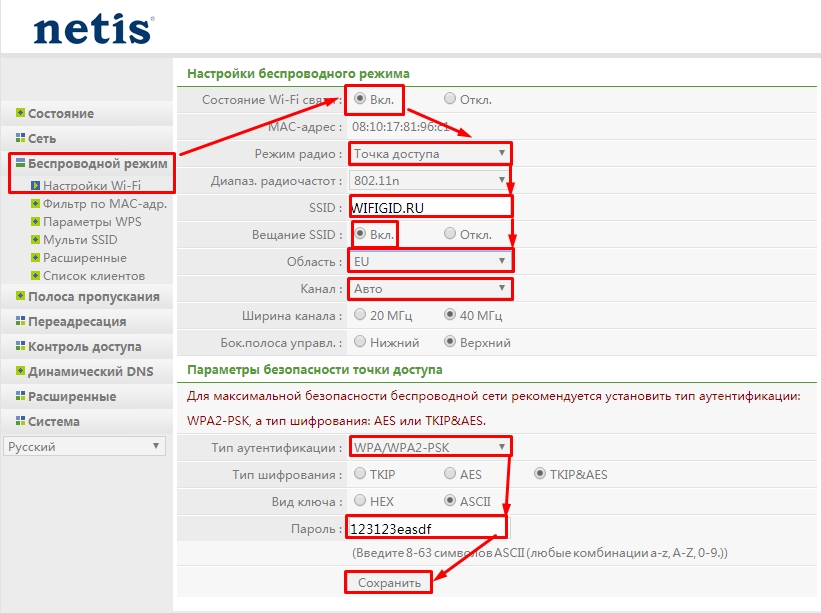The height and width of the screenshot is (613, 821).
Task: Click the icon next to Мульти SSID
Action: tap(35, 240)
